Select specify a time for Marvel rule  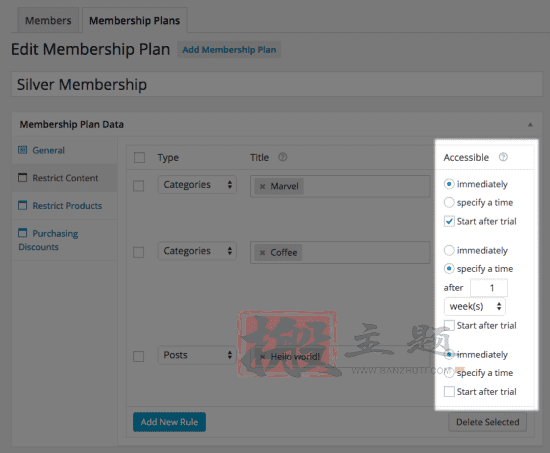[x=449, y=202]
